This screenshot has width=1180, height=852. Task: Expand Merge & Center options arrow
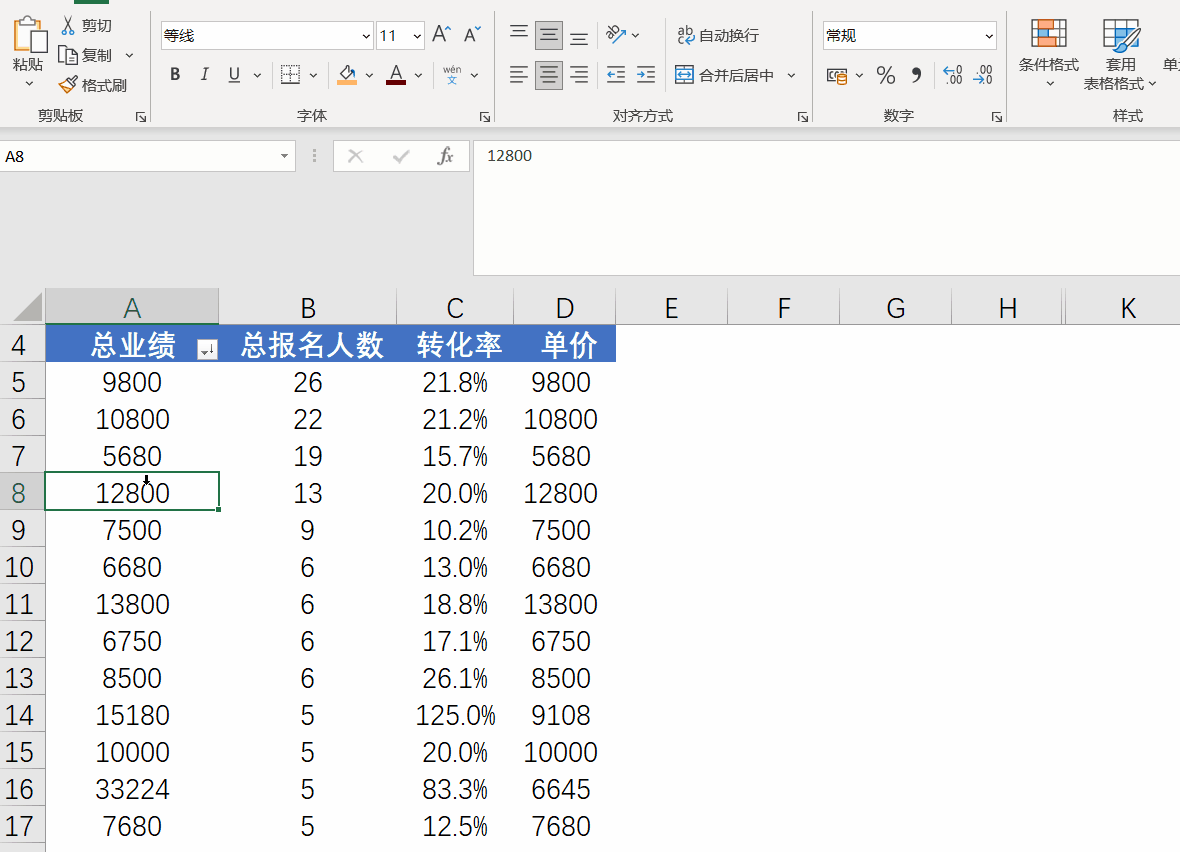(791, 75)
